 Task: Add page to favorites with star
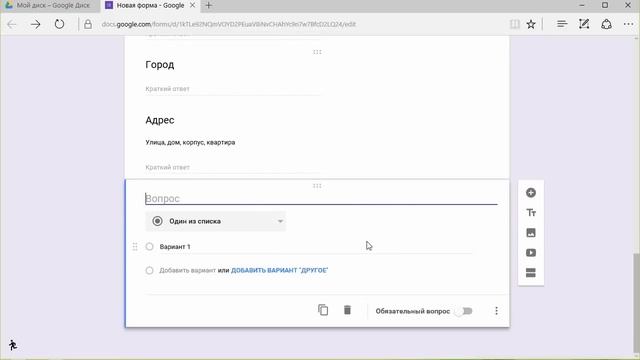pos(531,24)
